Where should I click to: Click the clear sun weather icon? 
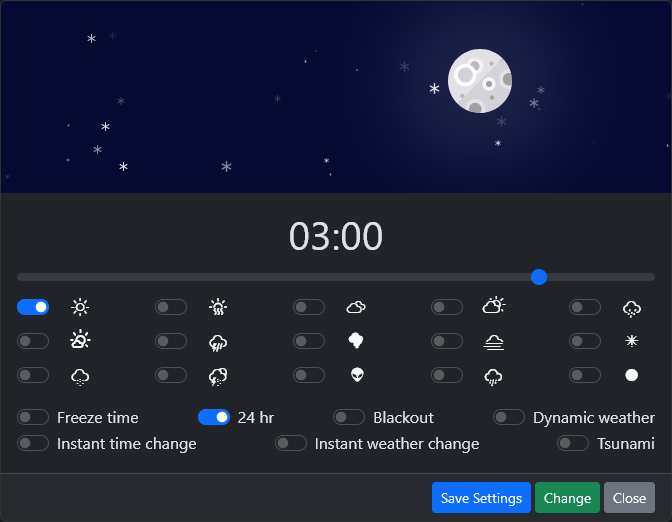[80, 307]
